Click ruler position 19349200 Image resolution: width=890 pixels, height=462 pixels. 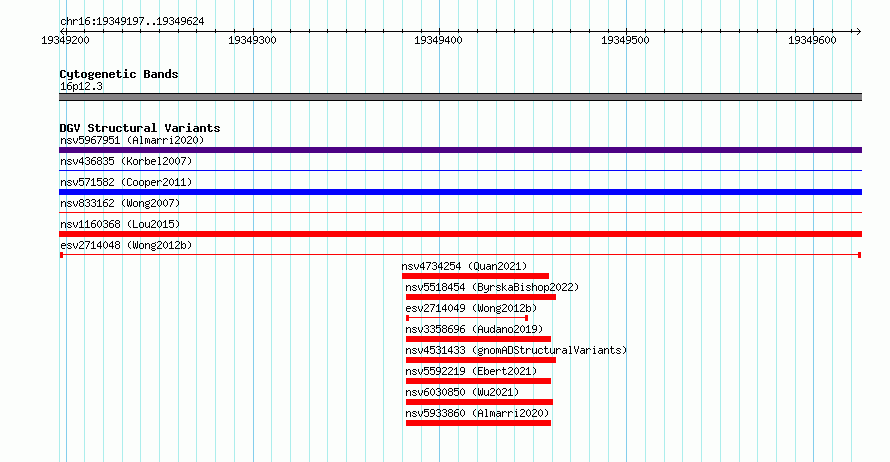65,40
